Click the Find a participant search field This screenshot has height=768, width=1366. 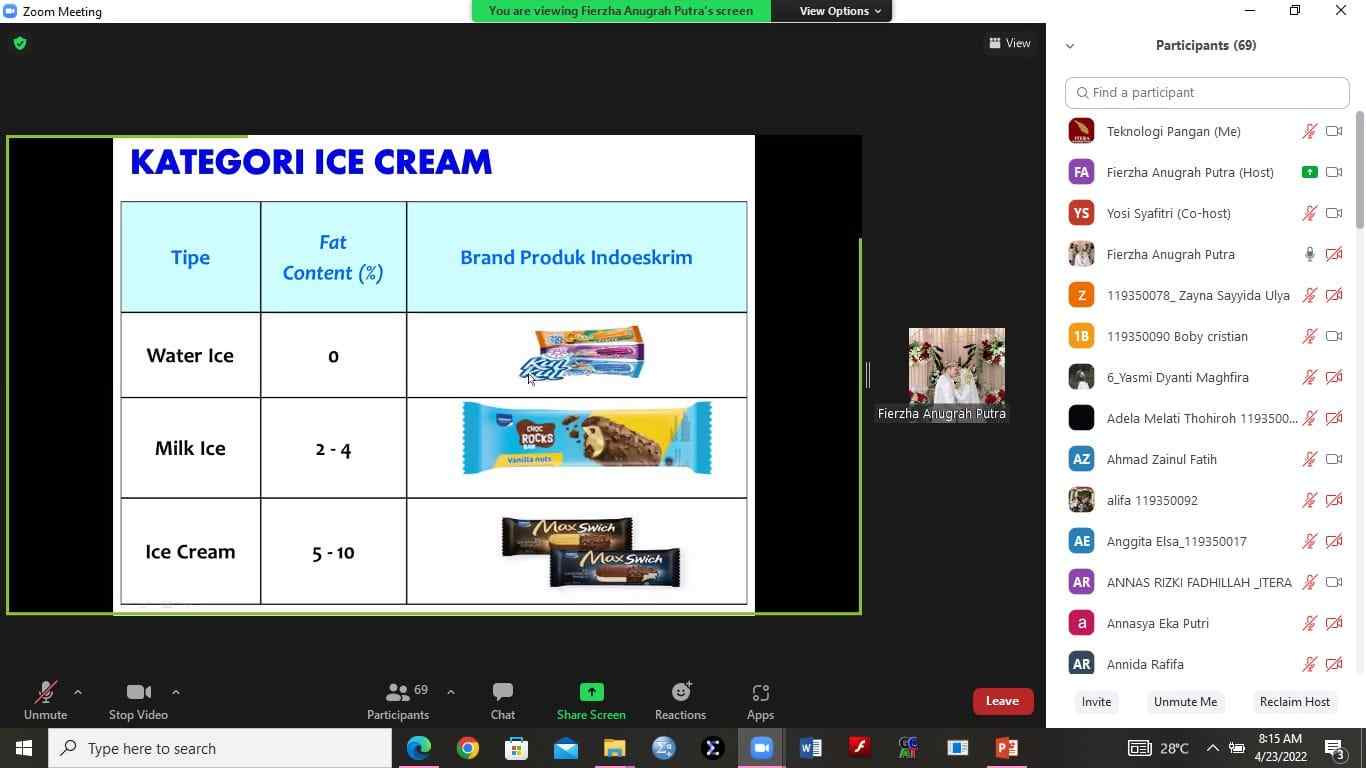click(x=1207, y=92)
